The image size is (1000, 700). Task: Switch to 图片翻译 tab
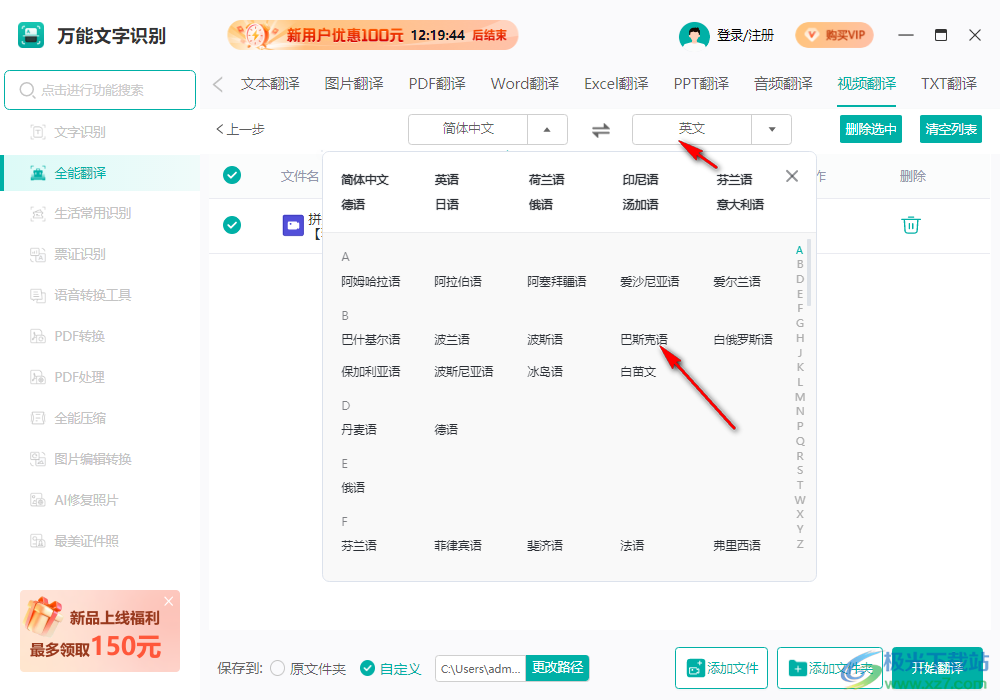click(x=354, y=84)
